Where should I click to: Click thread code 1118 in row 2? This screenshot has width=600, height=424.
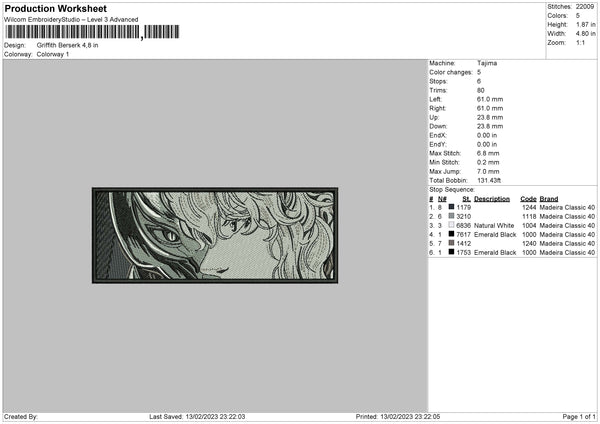tap(529, 217)
